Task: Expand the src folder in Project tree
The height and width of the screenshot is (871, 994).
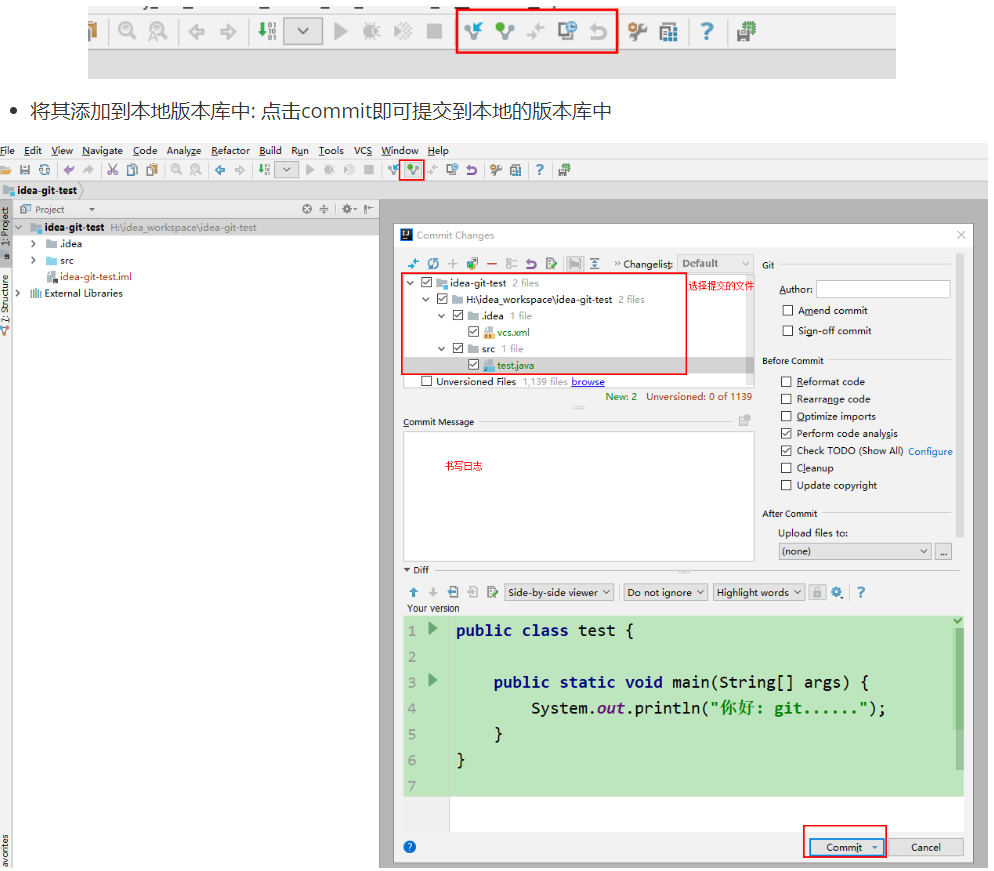Action: pyautogui.click(x=34, y=261)
